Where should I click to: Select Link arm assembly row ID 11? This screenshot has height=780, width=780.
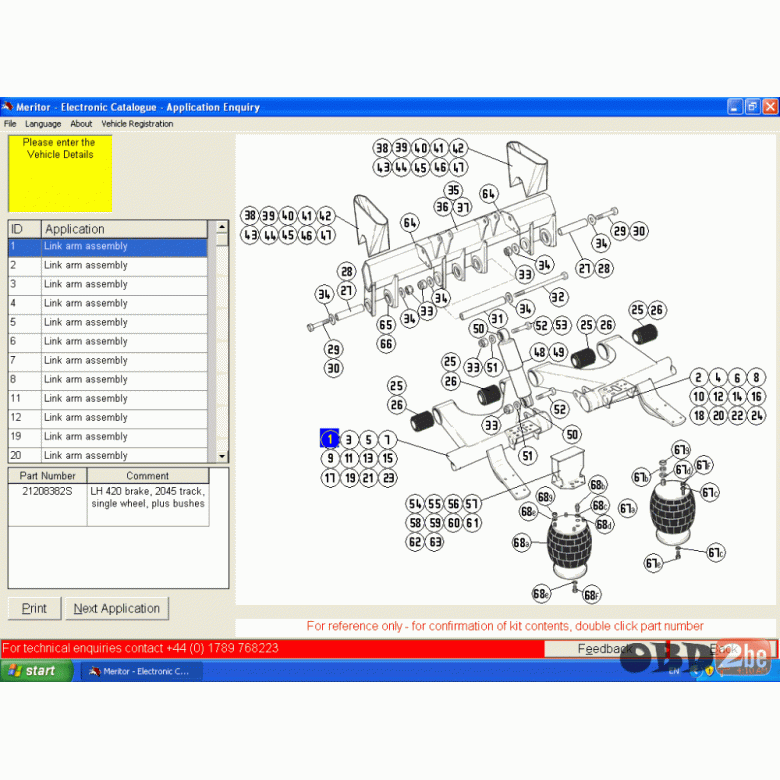pos(108,399)
